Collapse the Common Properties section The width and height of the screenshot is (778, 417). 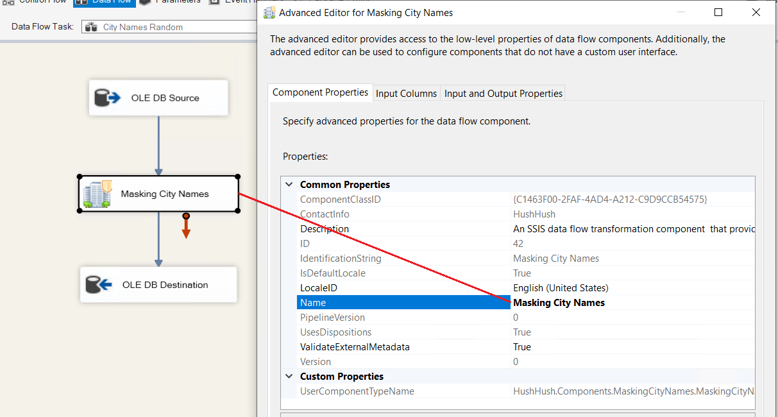pos(289,185)
